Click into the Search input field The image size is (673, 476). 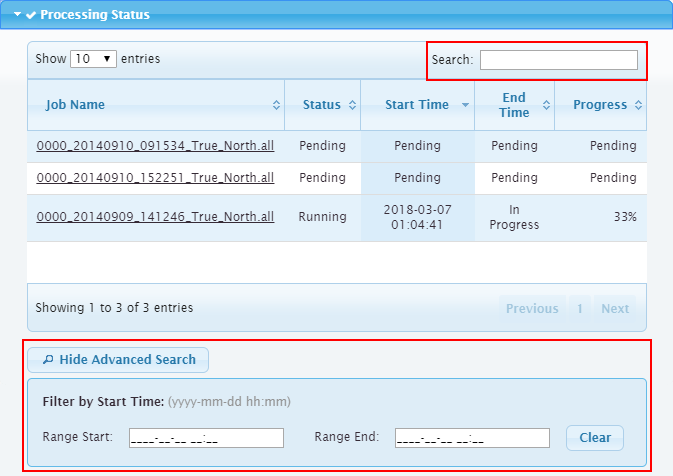(x=558, y=60)
